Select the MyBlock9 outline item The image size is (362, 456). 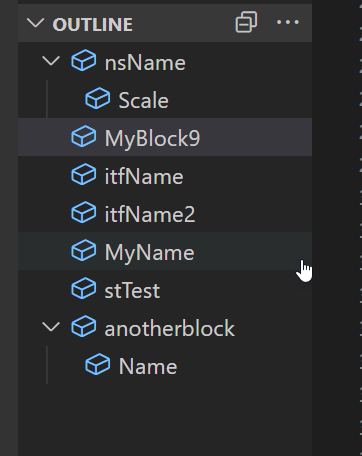pyautogui.click(x=165, y=137)
